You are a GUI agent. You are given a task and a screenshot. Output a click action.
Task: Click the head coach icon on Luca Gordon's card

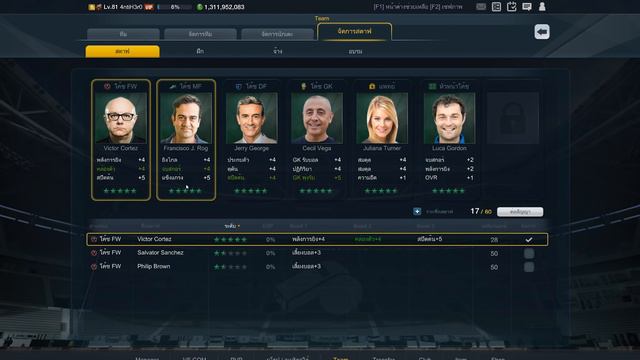(432, 87)
